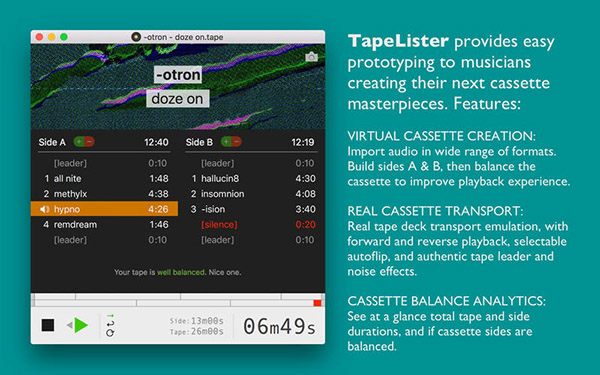Screen dimensions: 600x375
Task: Click the doze on album title label
Action: click(x=178, y=99)
